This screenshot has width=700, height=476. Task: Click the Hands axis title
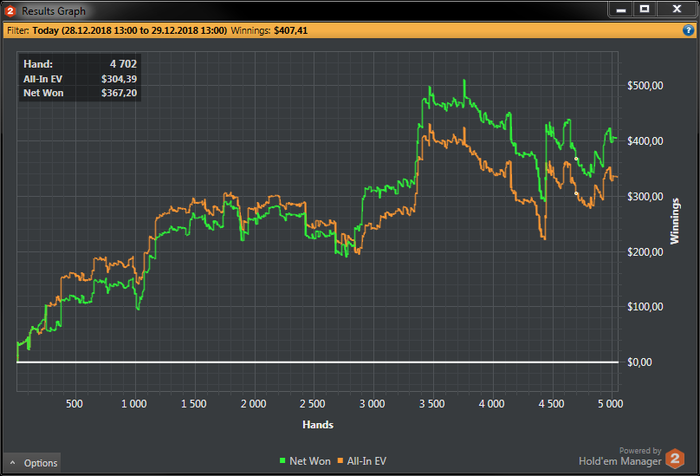click(x=318, y=425)
